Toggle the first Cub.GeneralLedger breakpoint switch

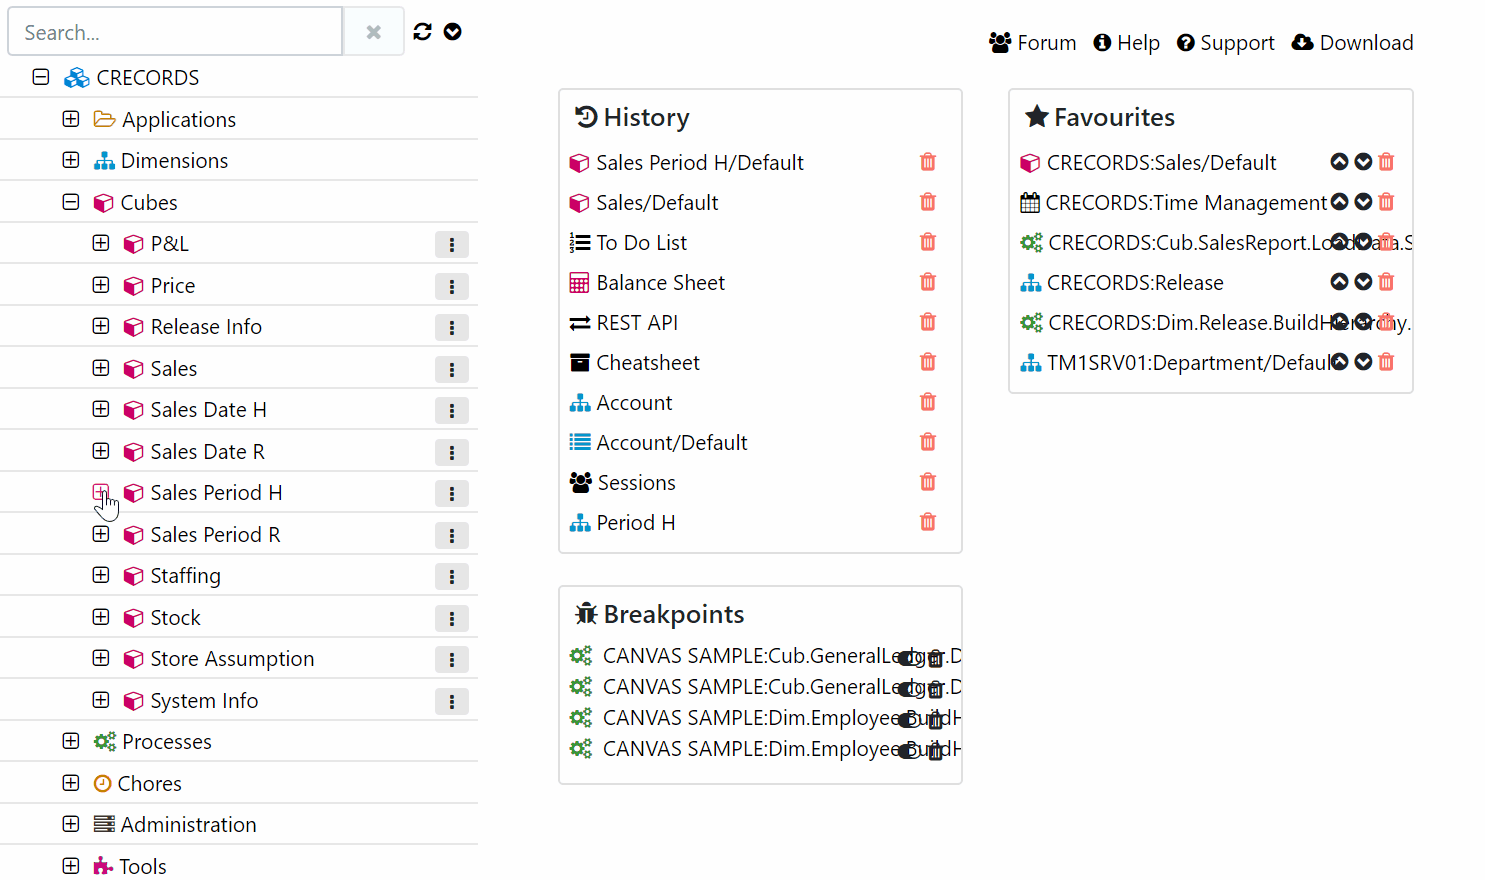908,658
